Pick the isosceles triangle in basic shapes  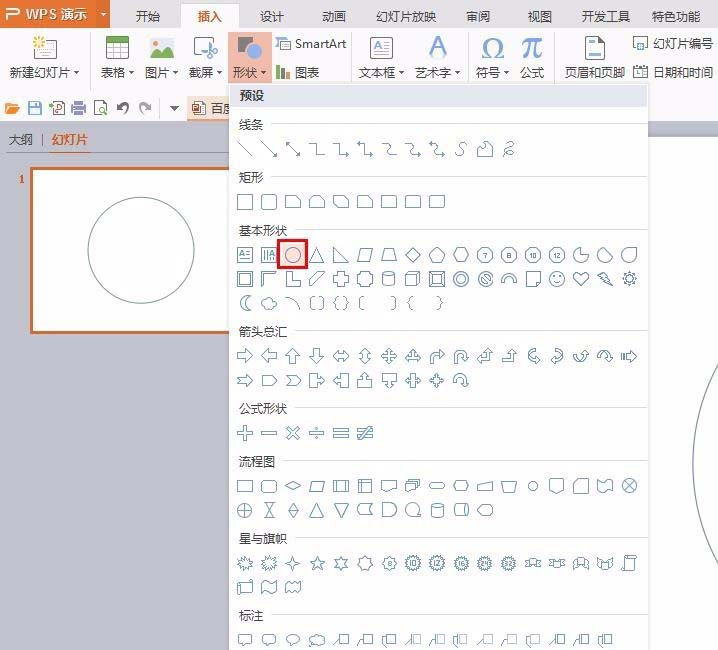(x=316, y=255)
